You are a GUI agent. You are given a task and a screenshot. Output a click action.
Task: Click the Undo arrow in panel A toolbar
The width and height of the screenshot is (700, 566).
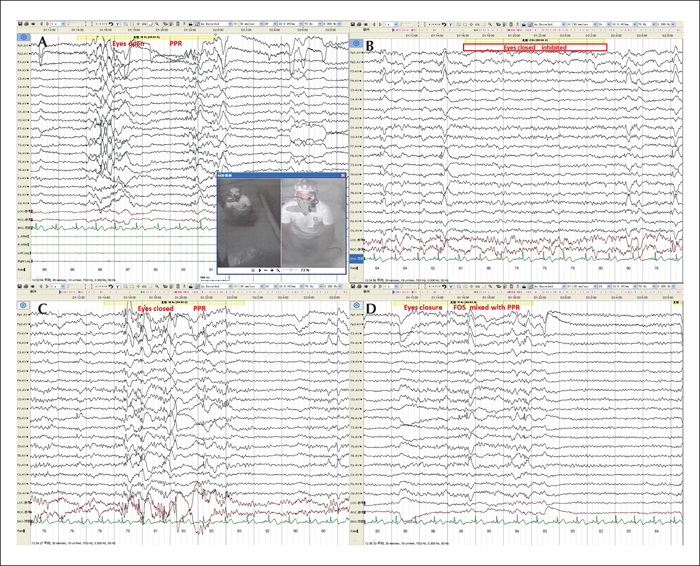click(x=111, y=24)
